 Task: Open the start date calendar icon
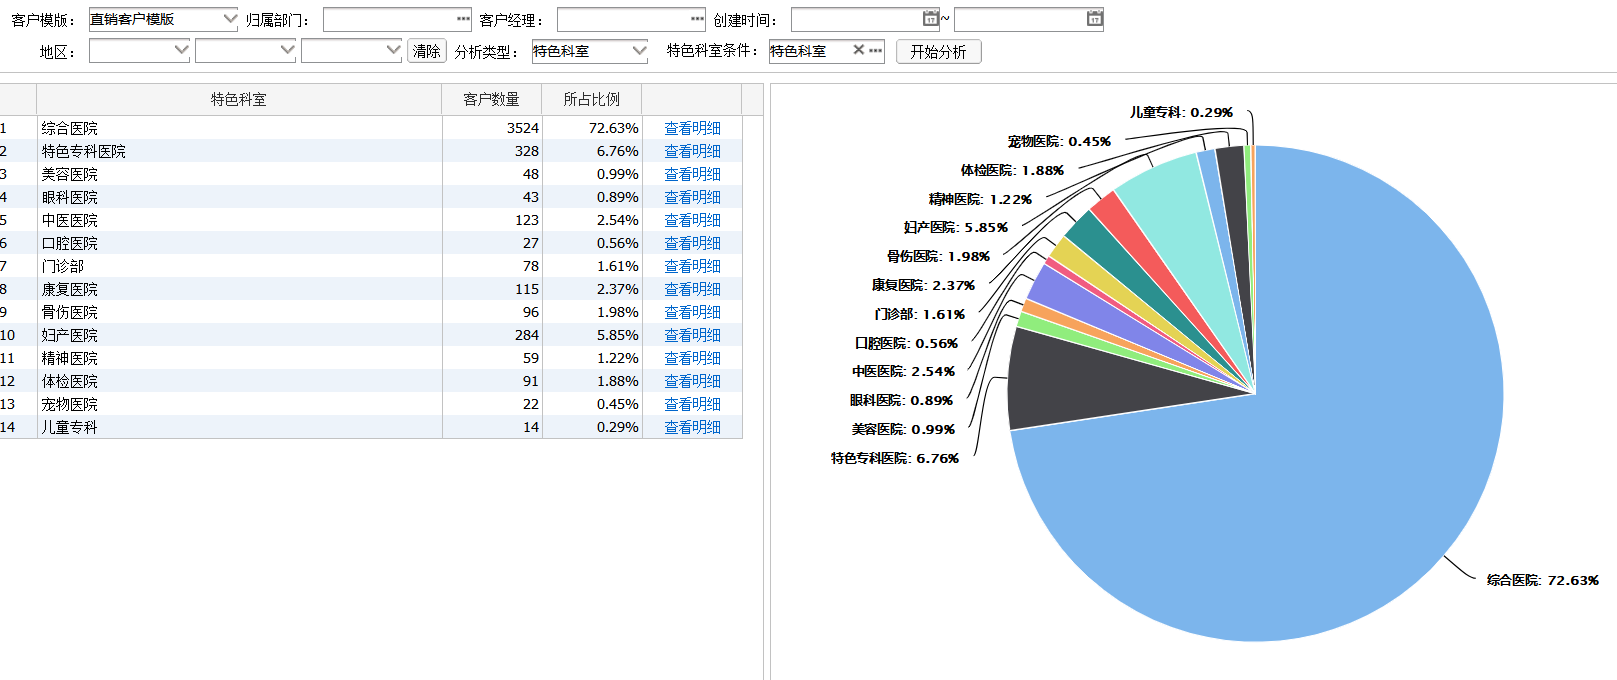pyautogui.click(x=930, y=19)
